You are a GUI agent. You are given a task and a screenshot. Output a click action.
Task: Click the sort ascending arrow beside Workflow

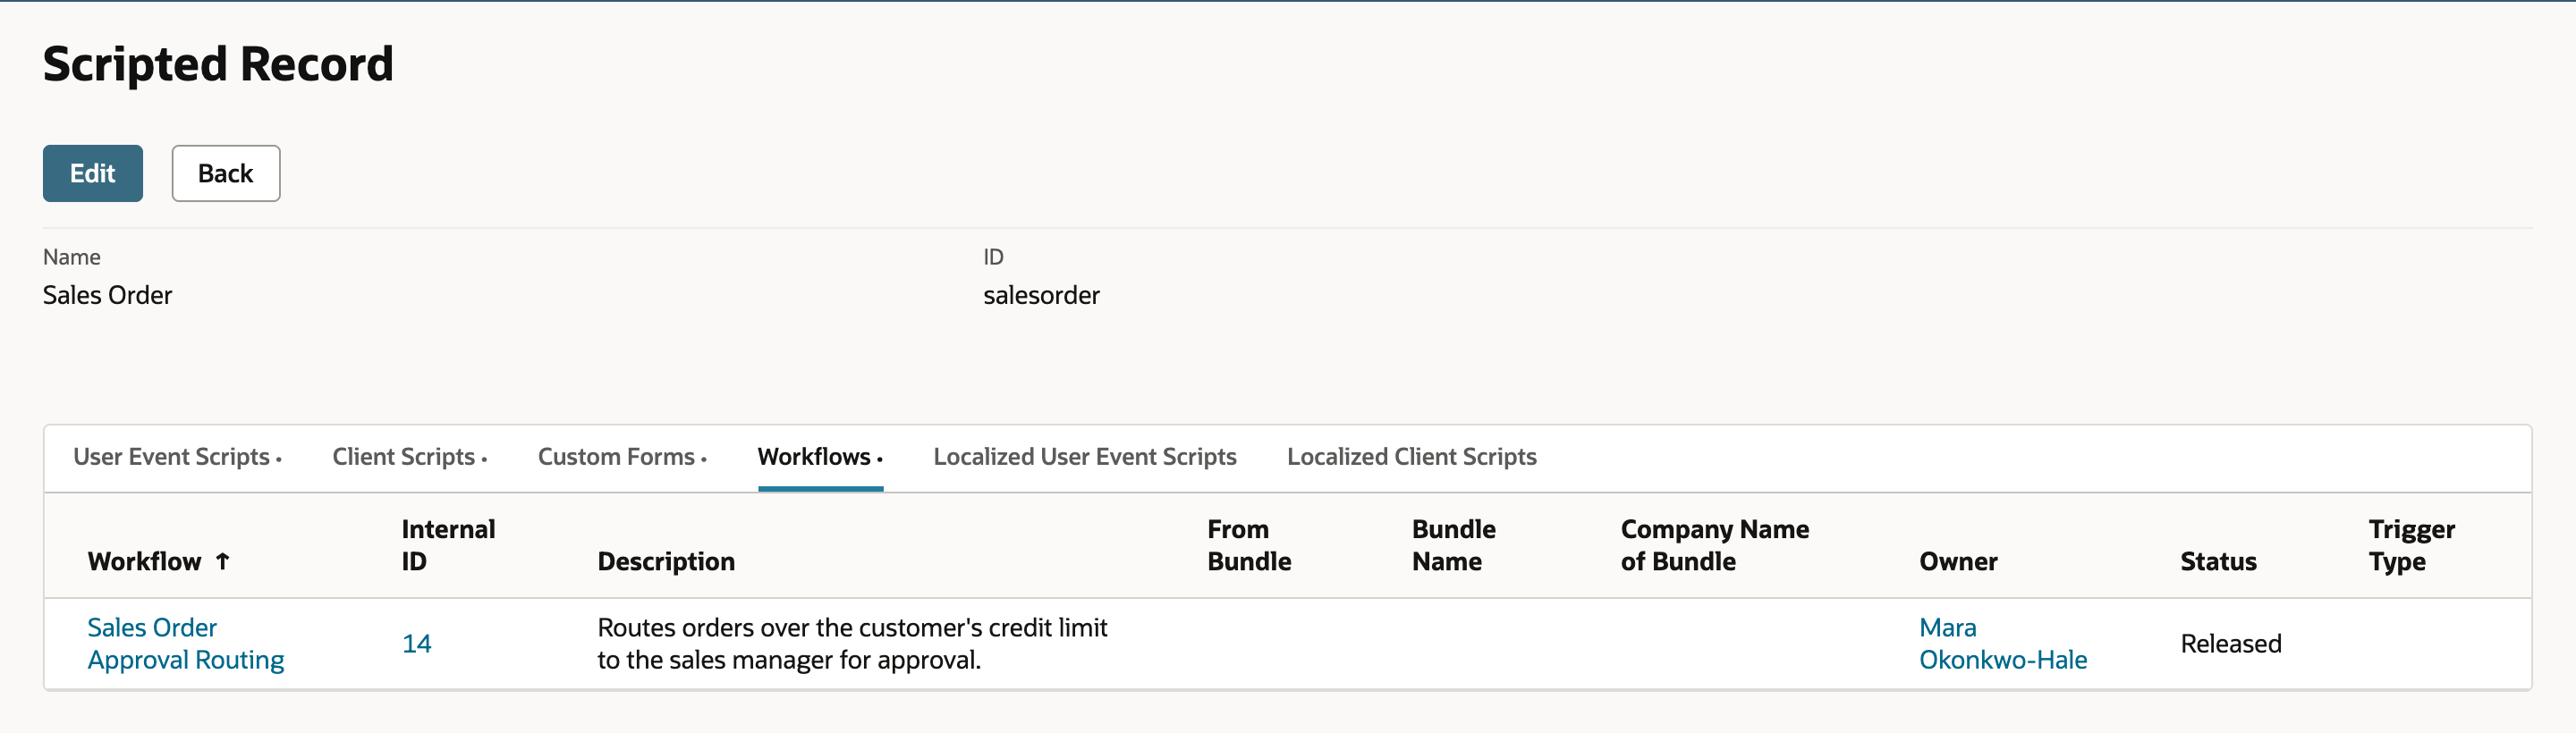[x=223, y=562]
